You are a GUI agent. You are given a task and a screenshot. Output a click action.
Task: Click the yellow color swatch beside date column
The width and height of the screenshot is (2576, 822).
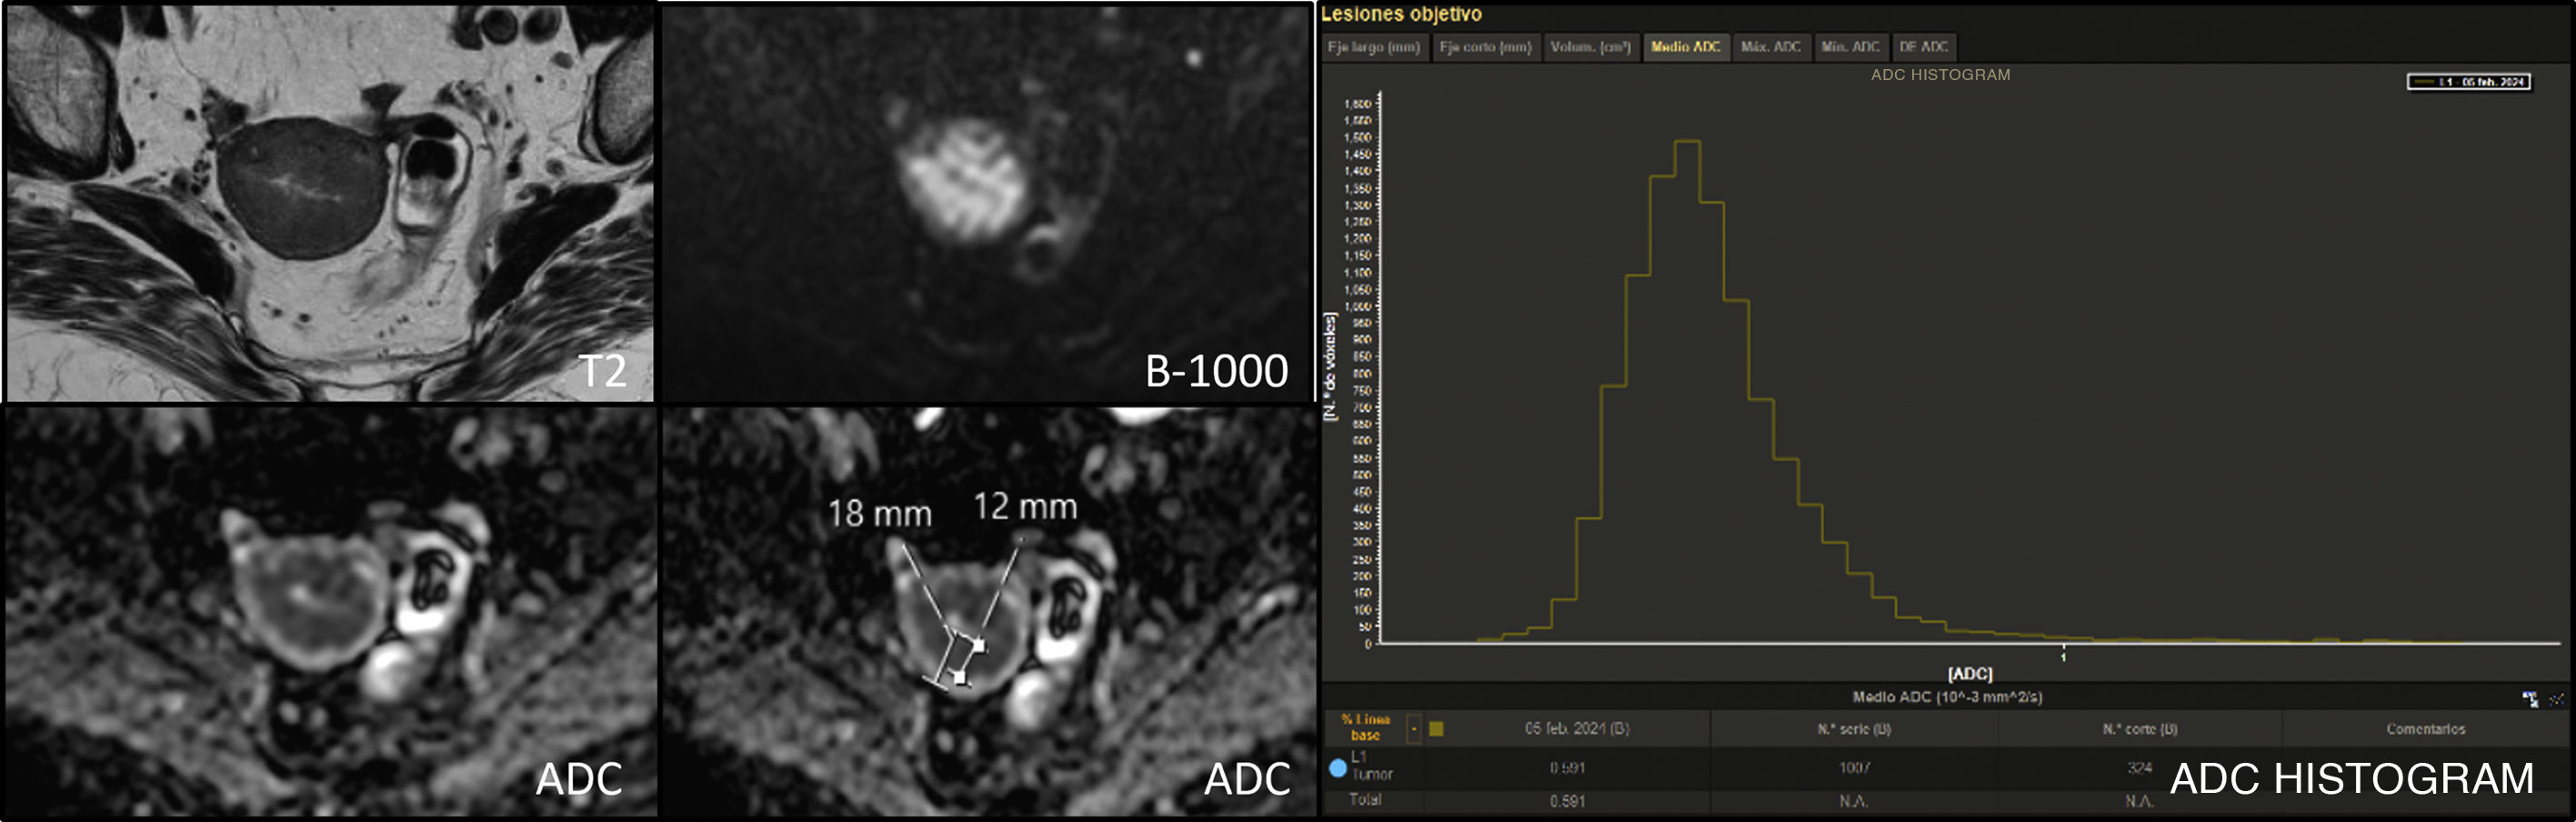pyautogui.click(x=1436, y=729)
